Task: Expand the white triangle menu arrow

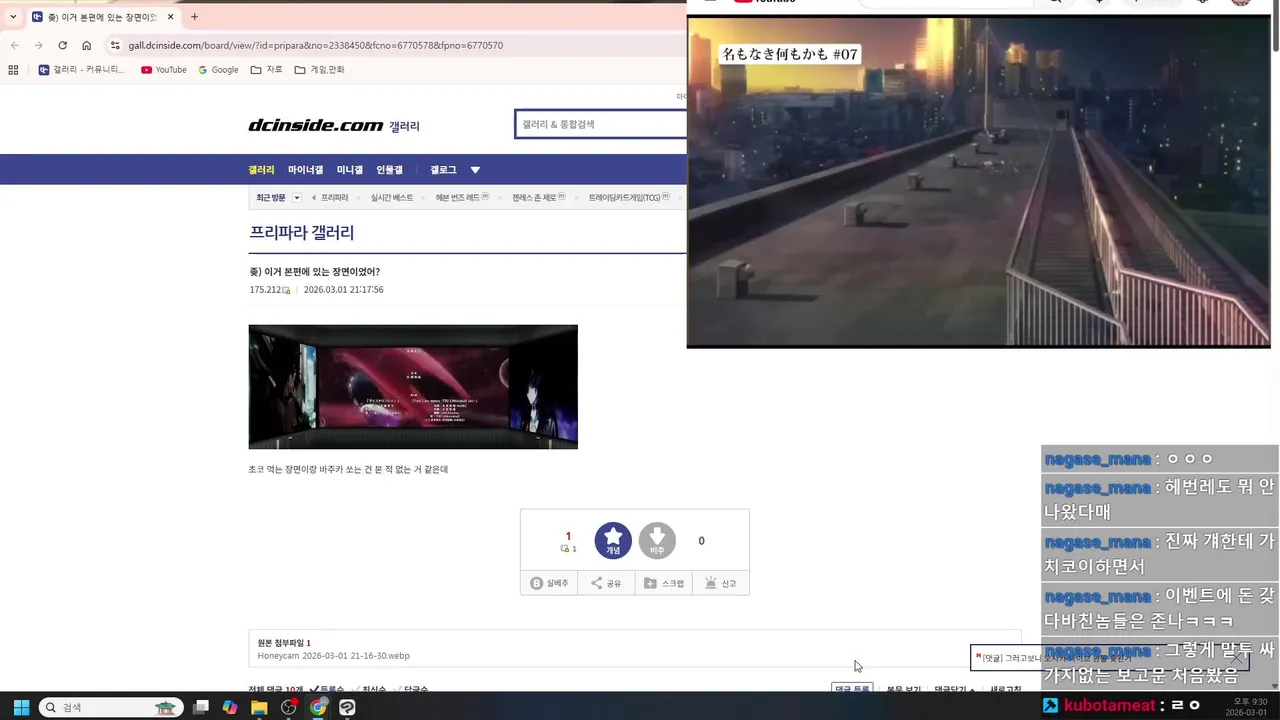Action: [475, 170]
